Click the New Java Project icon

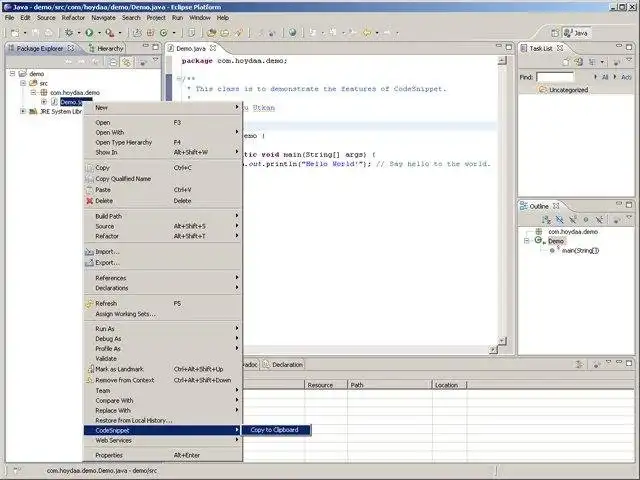tap(137, 33)
